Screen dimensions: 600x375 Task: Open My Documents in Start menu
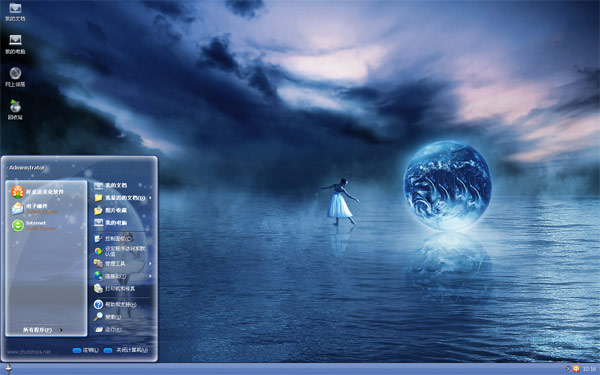[122, 185]
